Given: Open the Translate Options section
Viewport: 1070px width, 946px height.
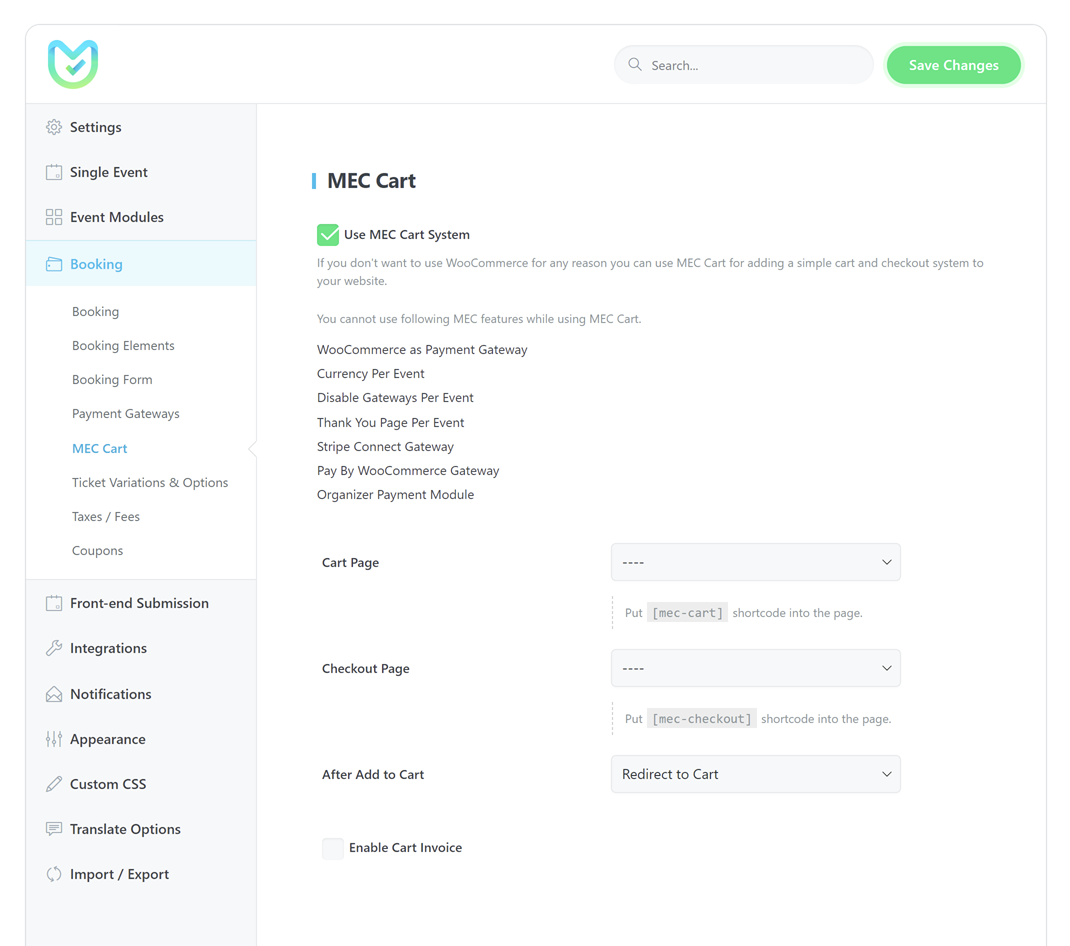Looking at the screenshot, I should 125,829.
